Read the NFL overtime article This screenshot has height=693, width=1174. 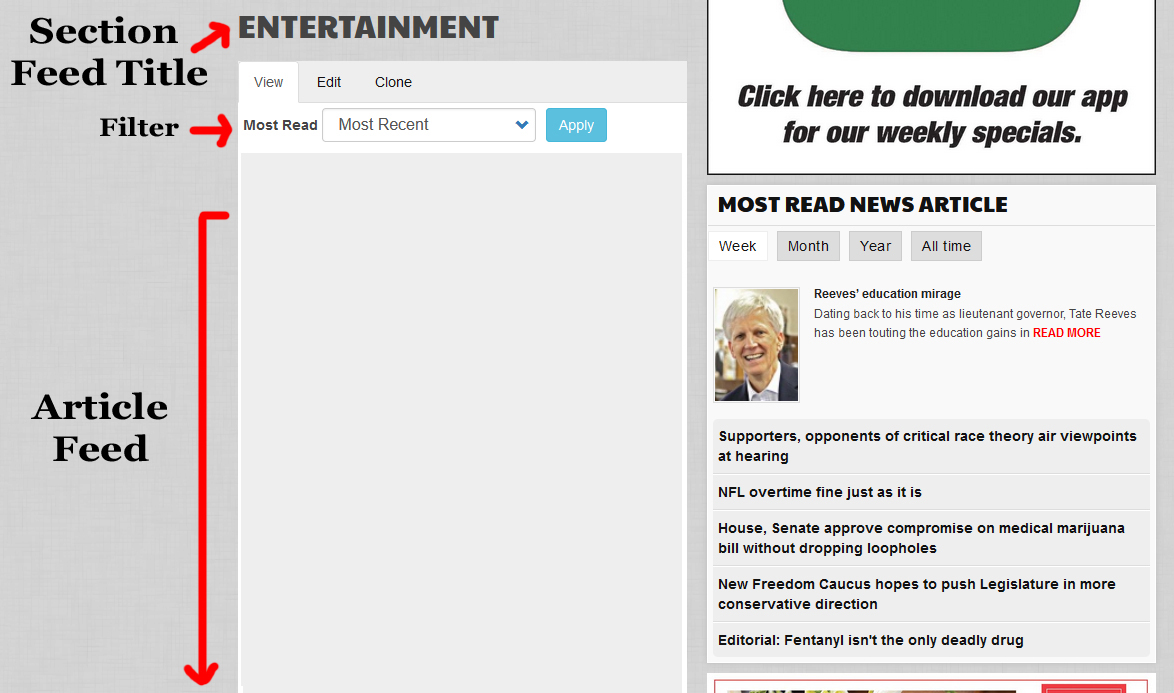pyautogui.click(x=820, y=492)
